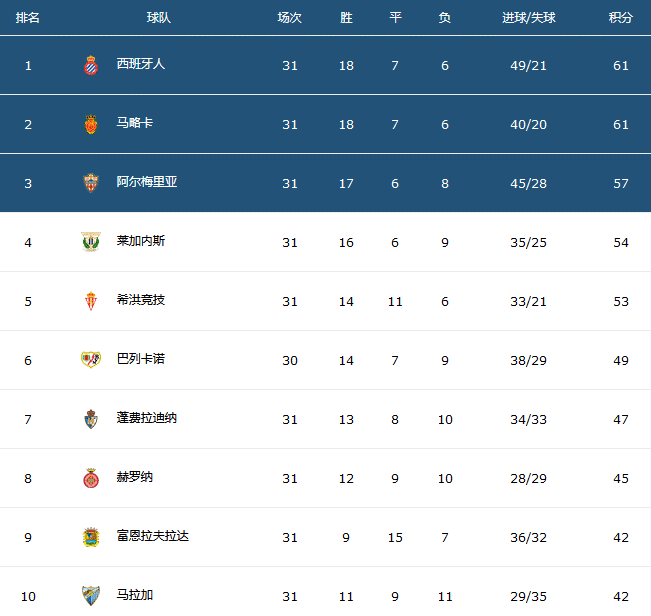This screenshot has width=651, height=616.
Task: Click the 胜 column header
Action: 346,18
